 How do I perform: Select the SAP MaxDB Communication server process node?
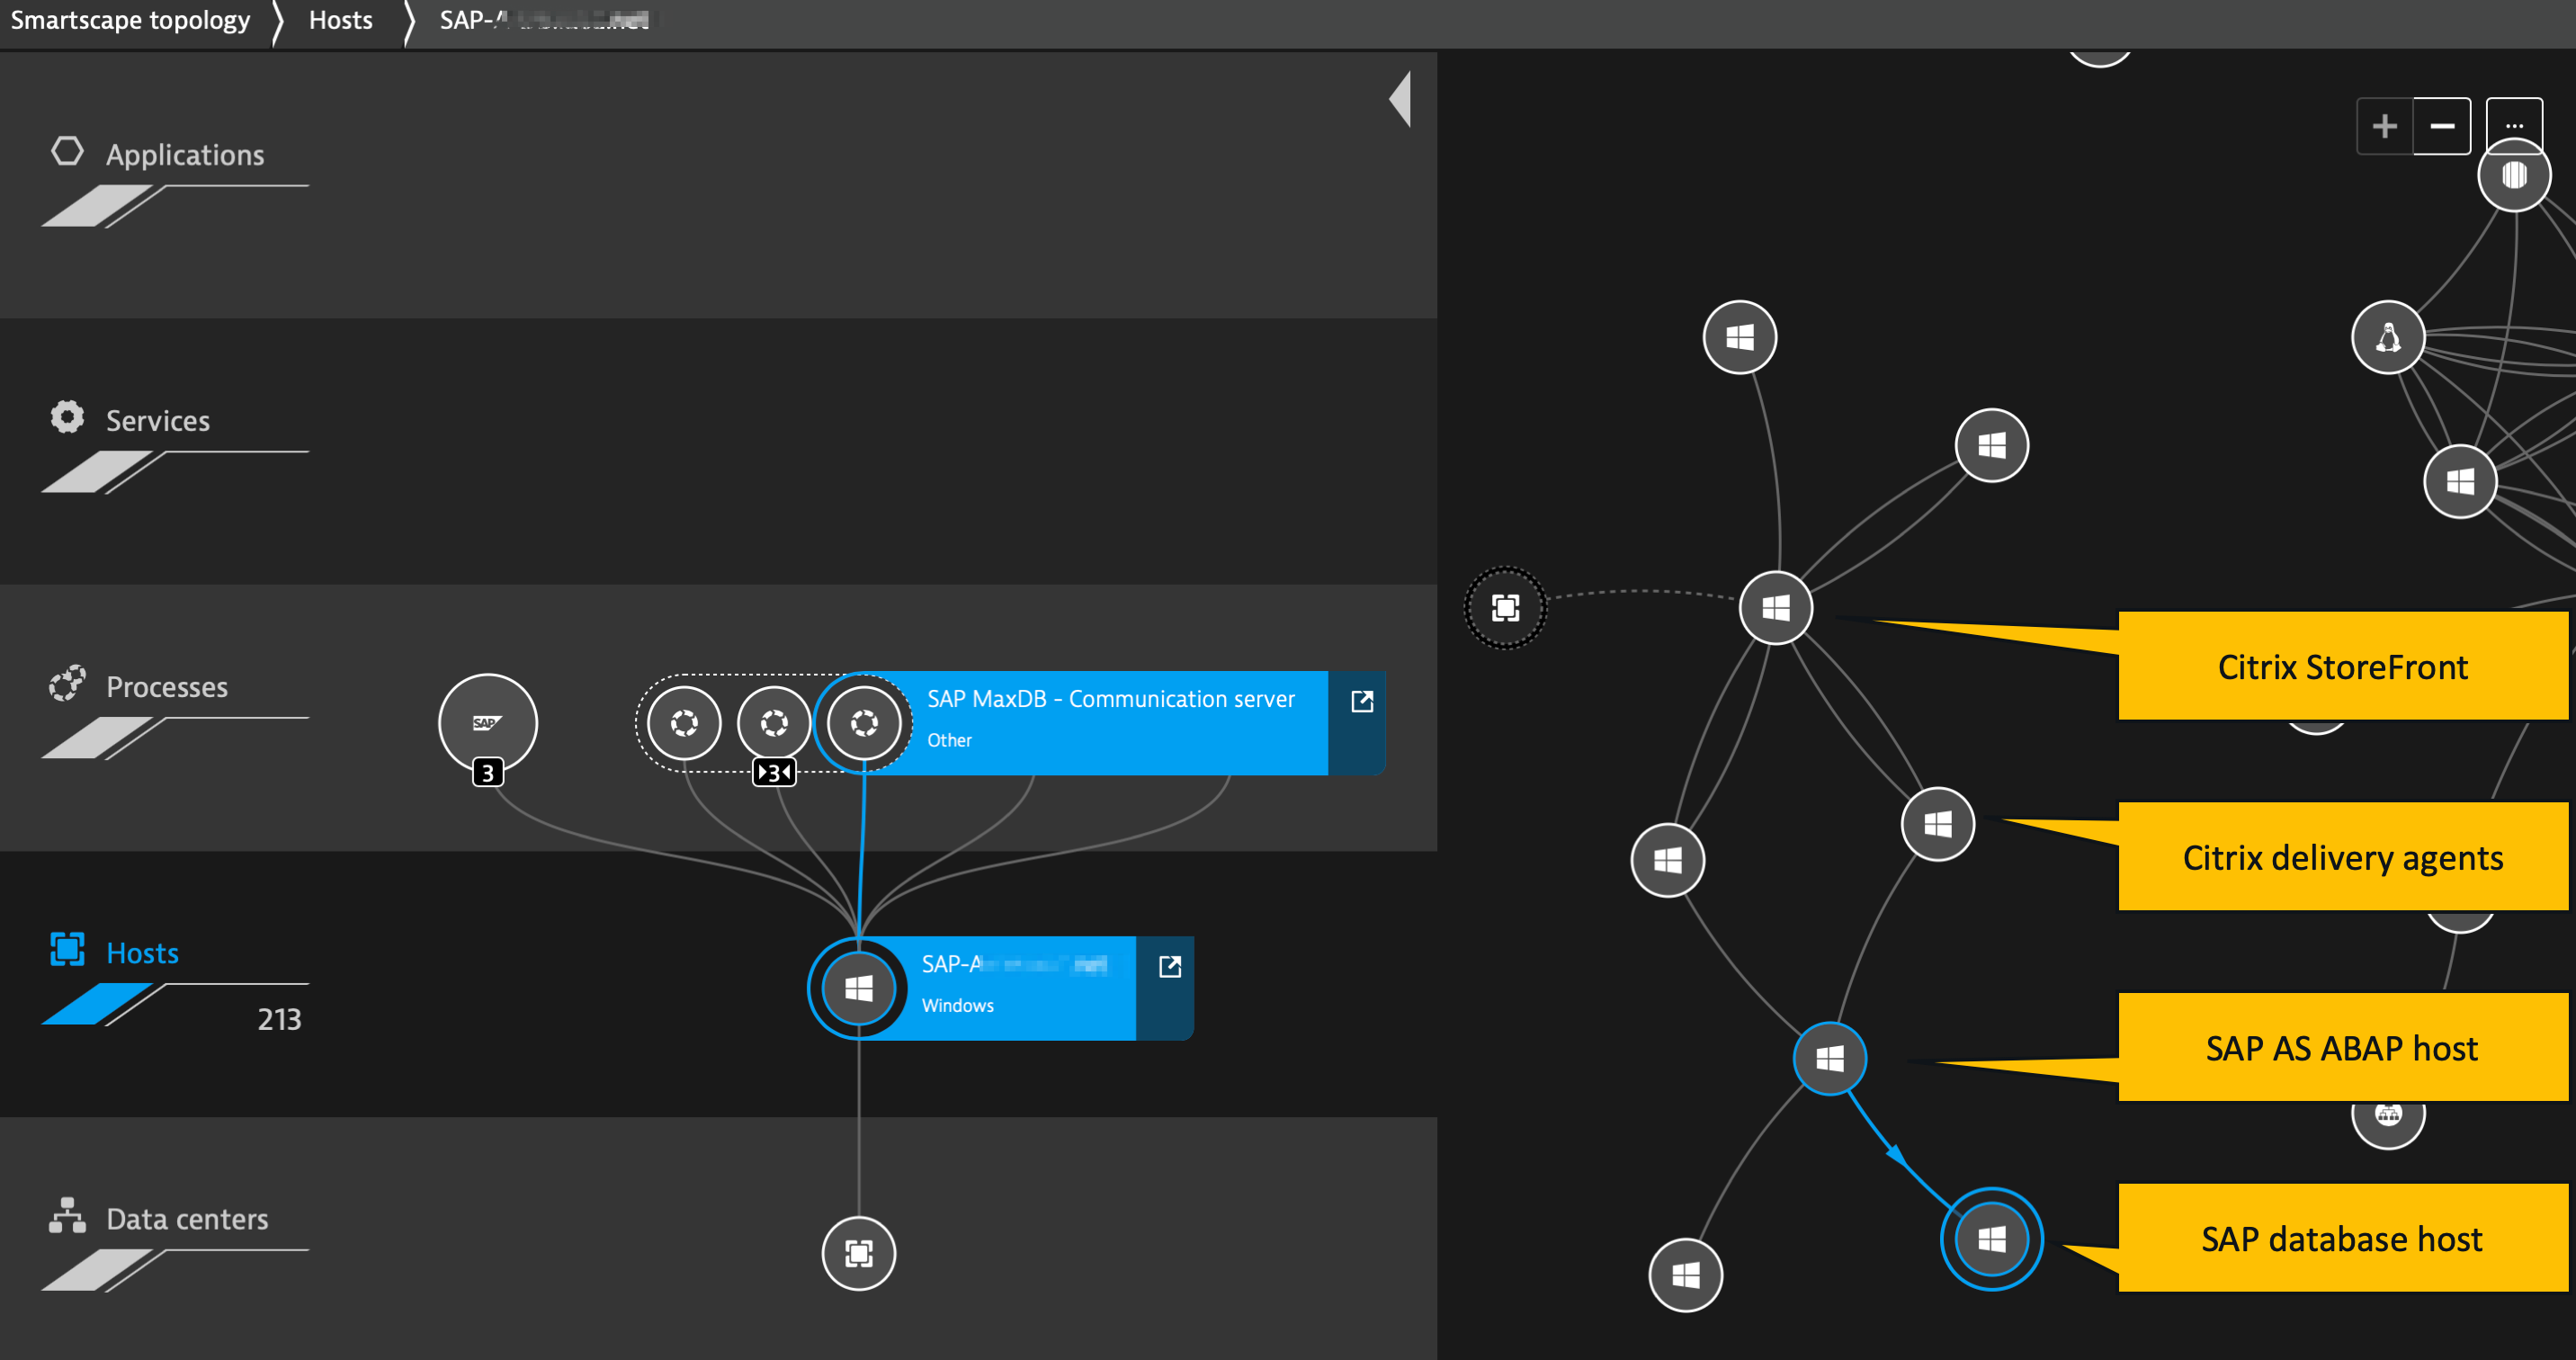point(864,723)
